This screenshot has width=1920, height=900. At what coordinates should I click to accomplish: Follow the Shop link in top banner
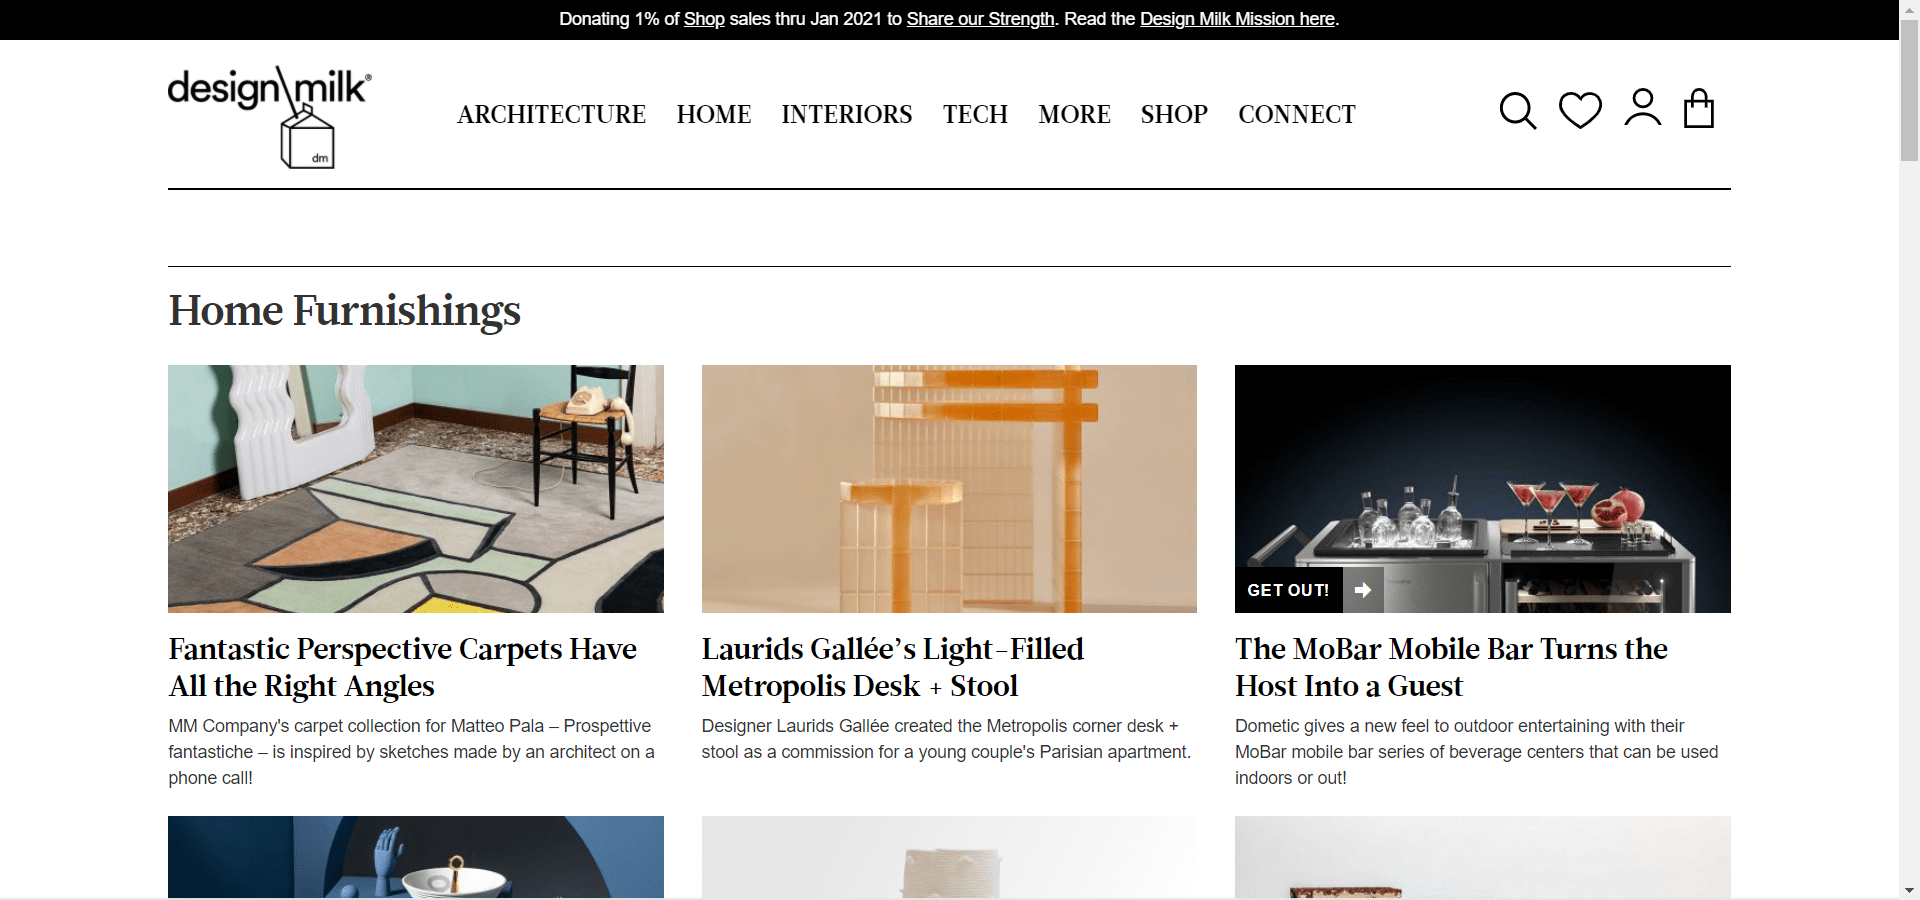click(704, 19)
